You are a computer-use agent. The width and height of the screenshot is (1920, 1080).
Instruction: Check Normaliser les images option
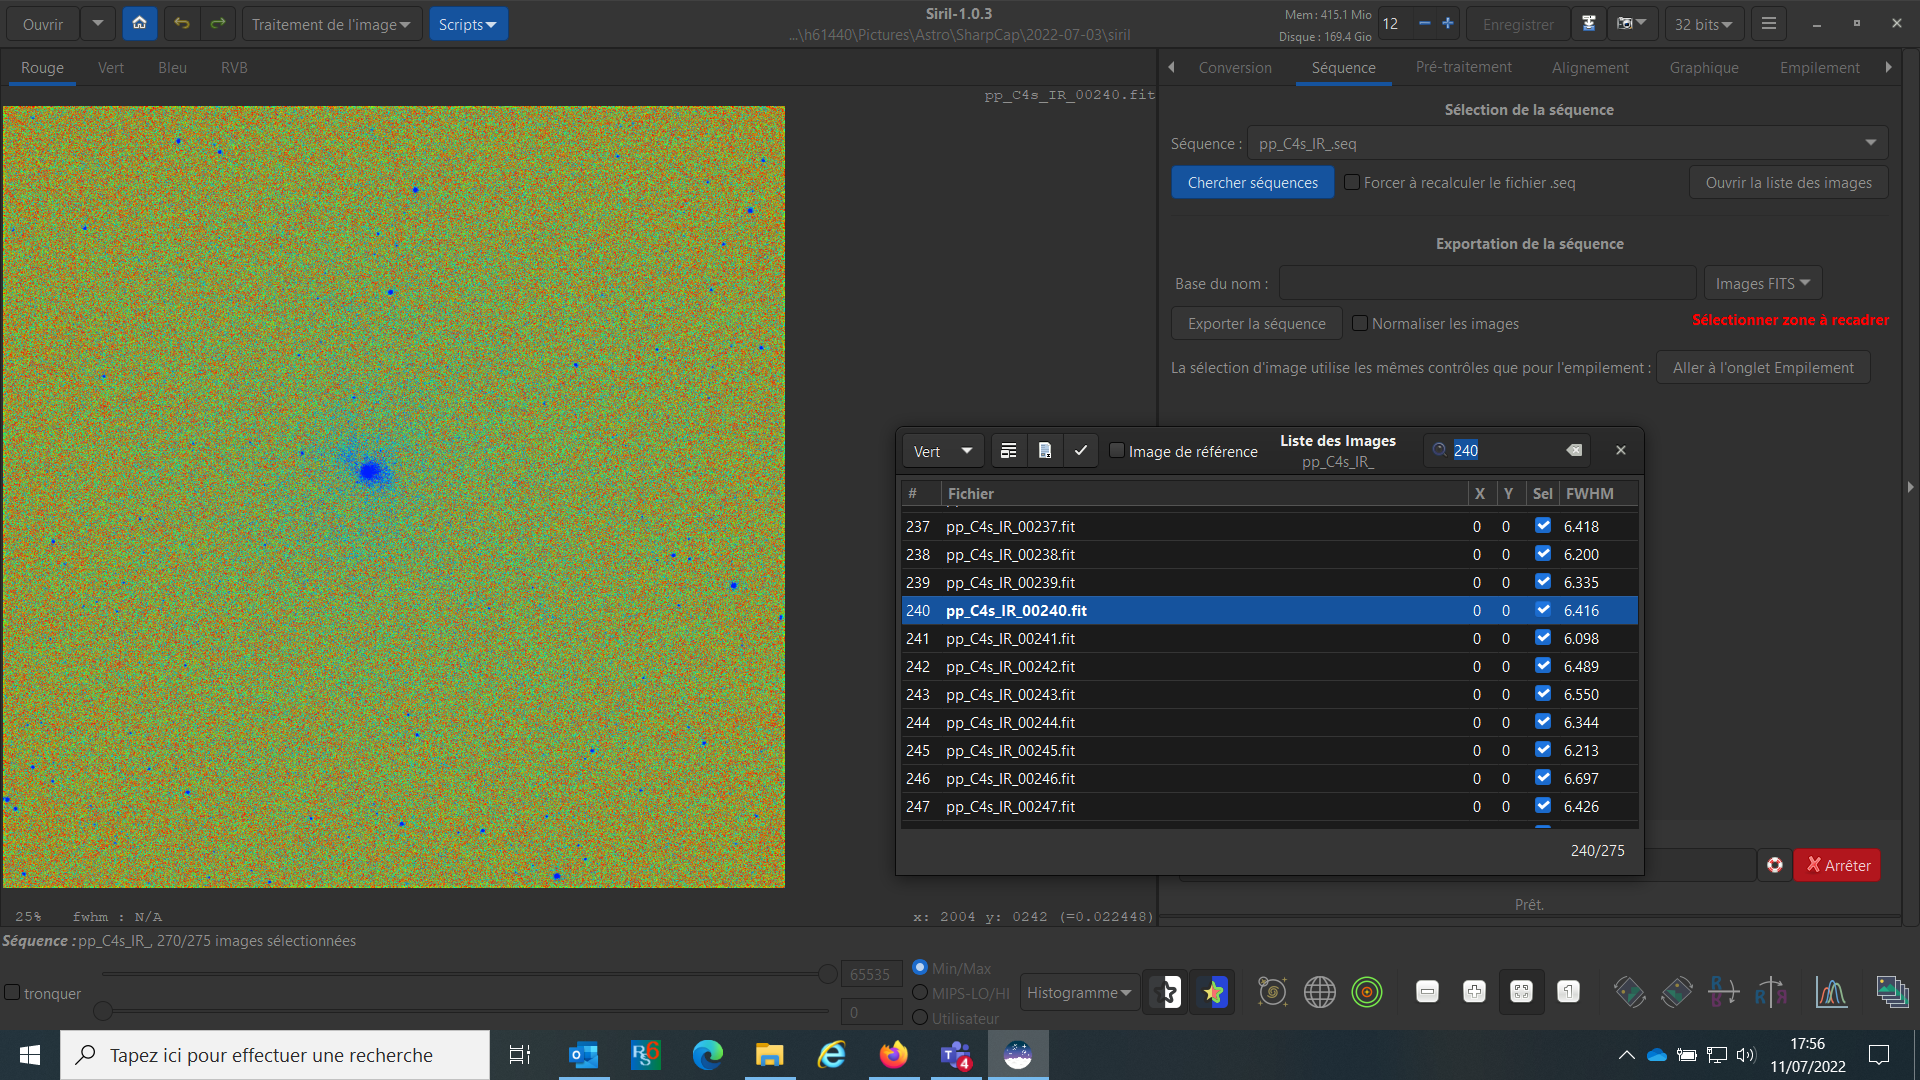(1360, 323)
